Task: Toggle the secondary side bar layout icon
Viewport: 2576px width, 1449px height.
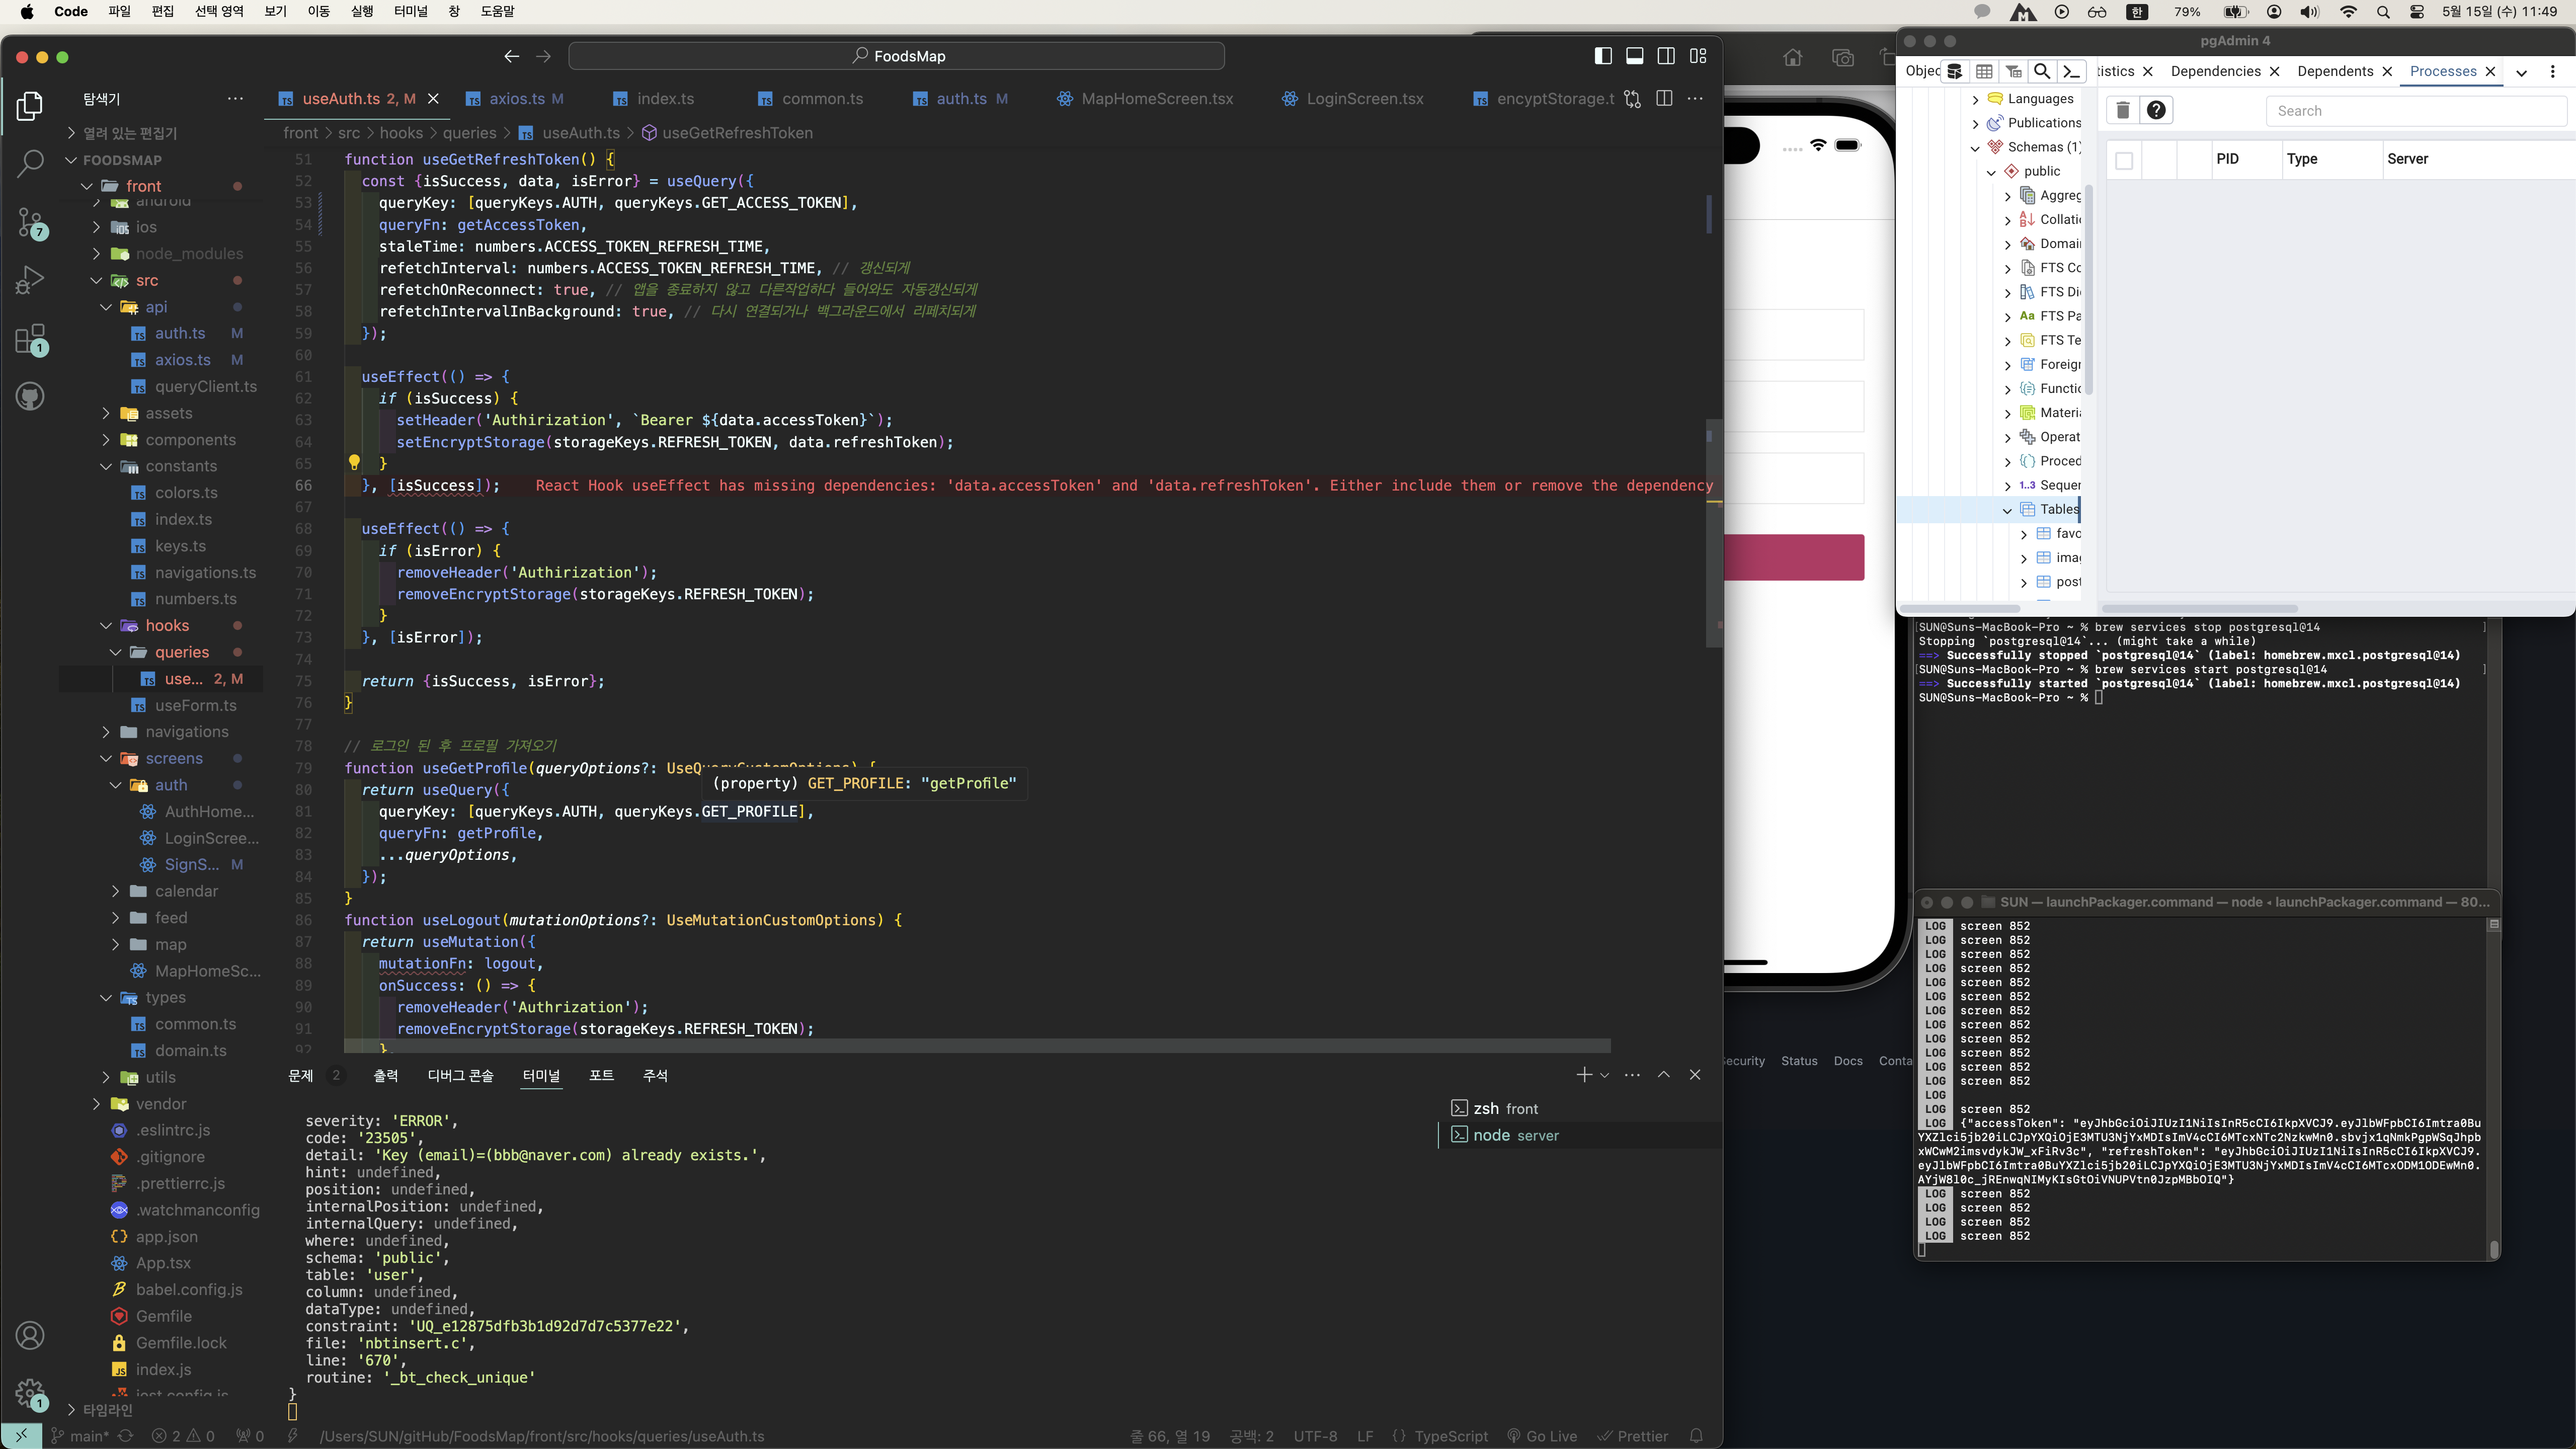Action: coord(1666,56)
